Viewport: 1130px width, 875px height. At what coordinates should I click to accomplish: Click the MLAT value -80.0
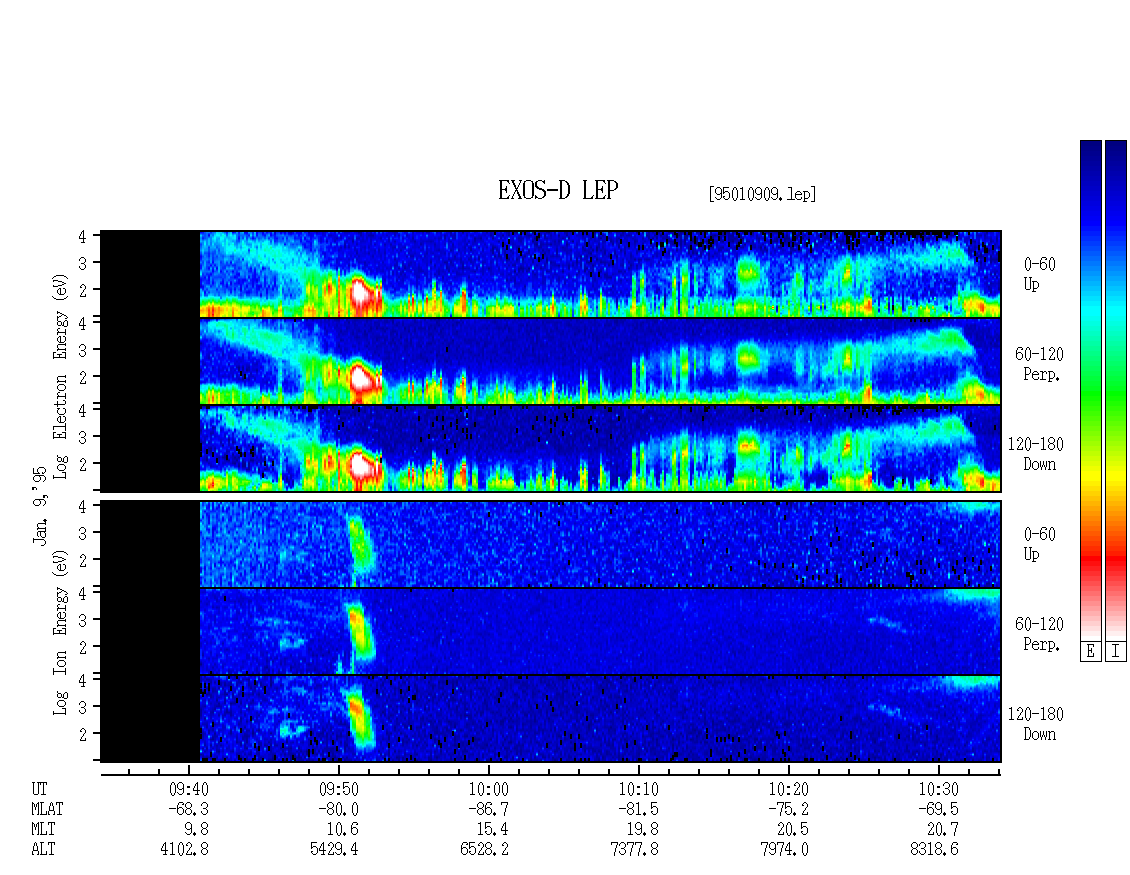[x=339, y=809]
